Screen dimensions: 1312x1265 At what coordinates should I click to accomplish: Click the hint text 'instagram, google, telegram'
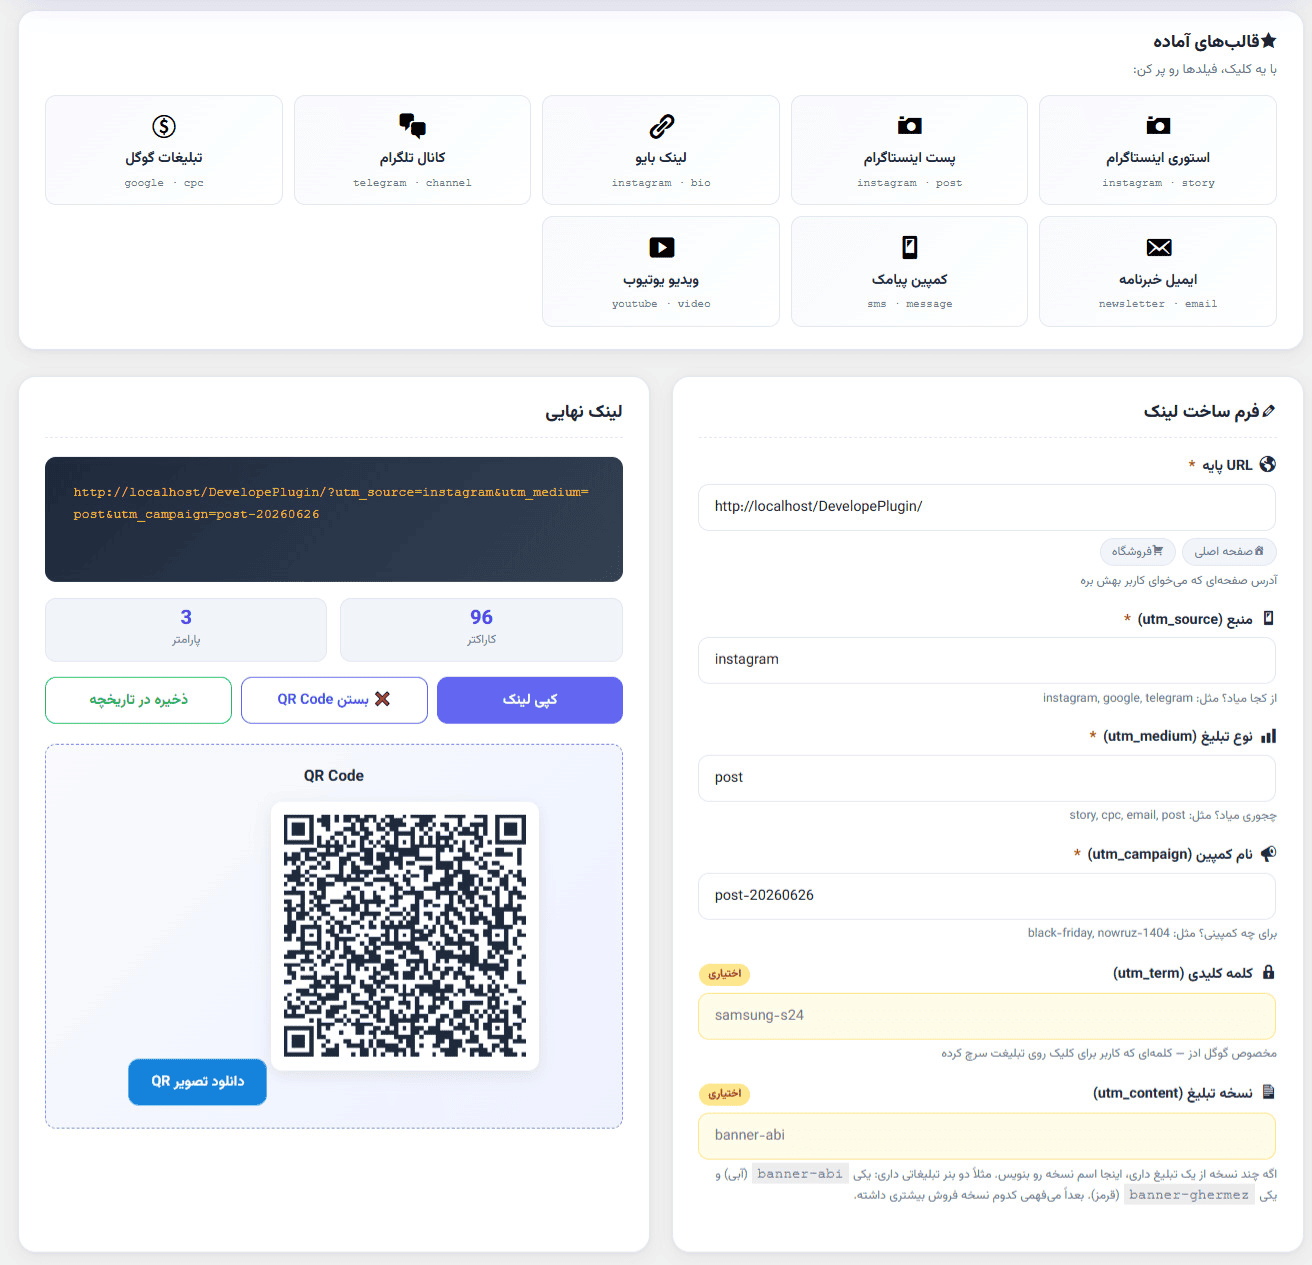(x=1118, y=698)
